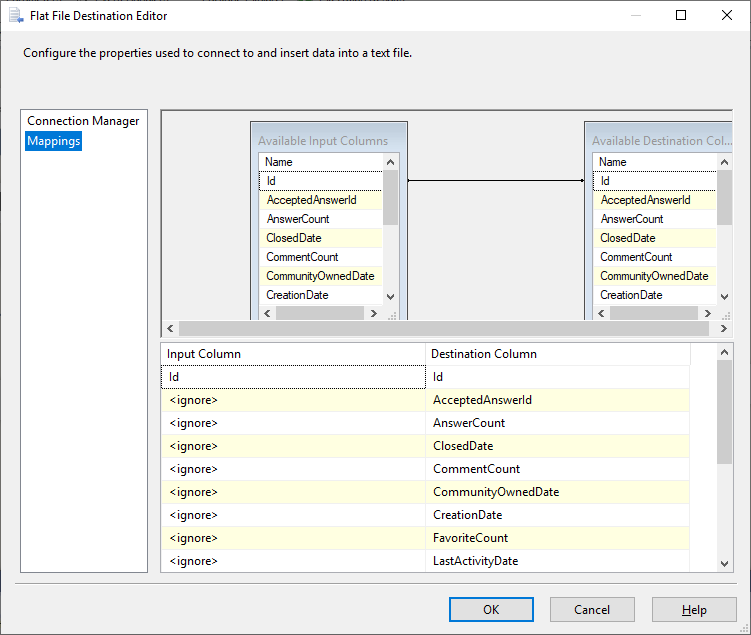This screenshot has height=635, width=751.
Task: Open input dropdown for ClosedDate mapping row
Action: (293, 446)
